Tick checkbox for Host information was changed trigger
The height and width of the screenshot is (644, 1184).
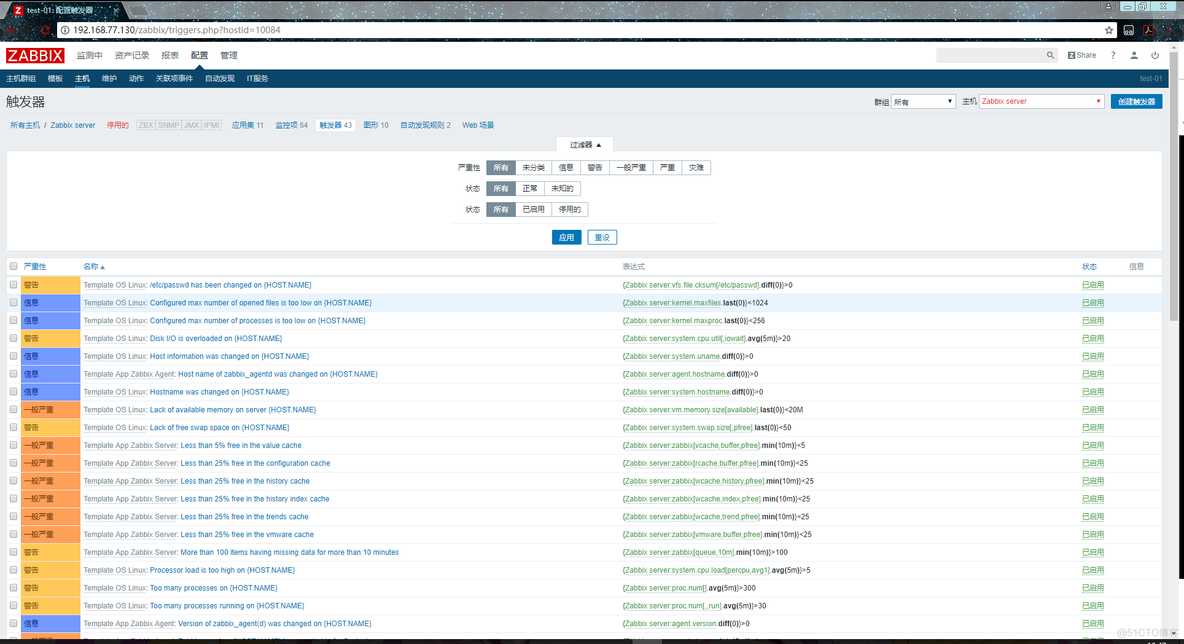14,356
